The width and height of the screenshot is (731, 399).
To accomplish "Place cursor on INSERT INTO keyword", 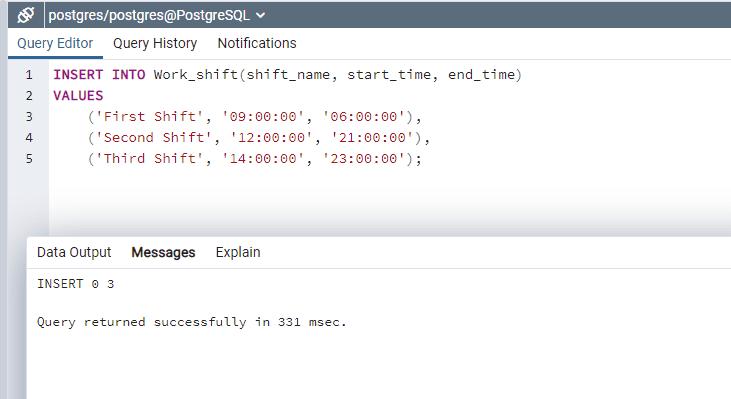I will pyautogui.click(x=99, y=75).
